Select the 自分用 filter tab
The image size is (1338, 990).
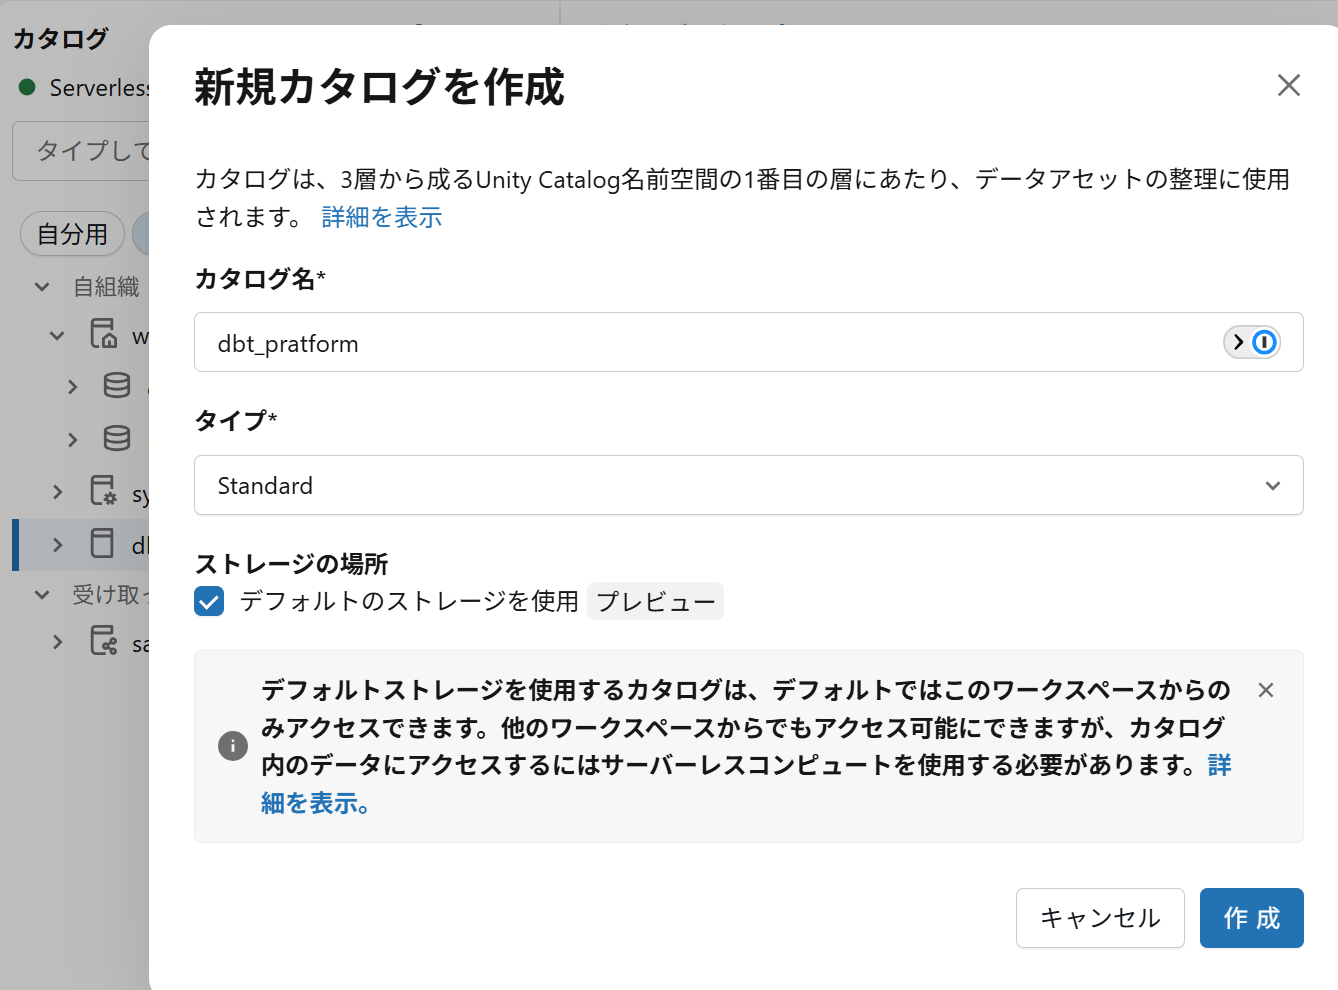coord(72,234)
